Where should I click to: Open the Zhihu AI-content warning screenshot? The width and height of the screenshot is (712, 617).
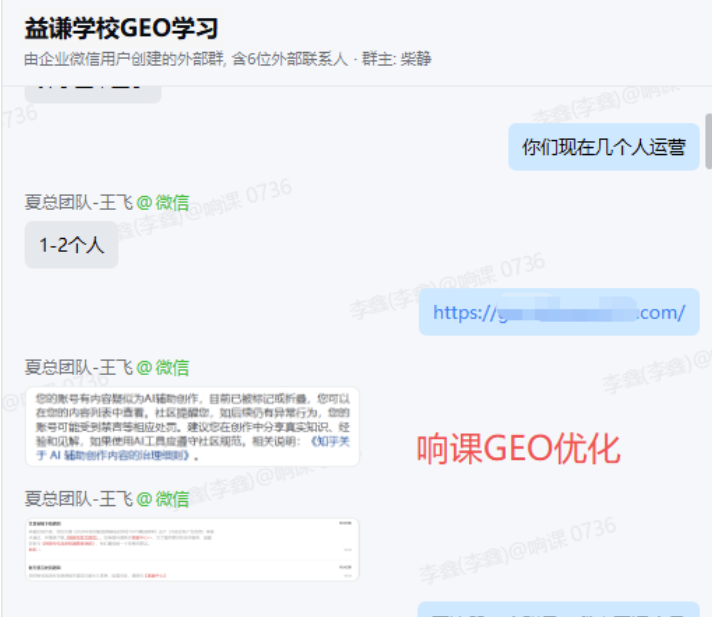click(x=193, y=426)
